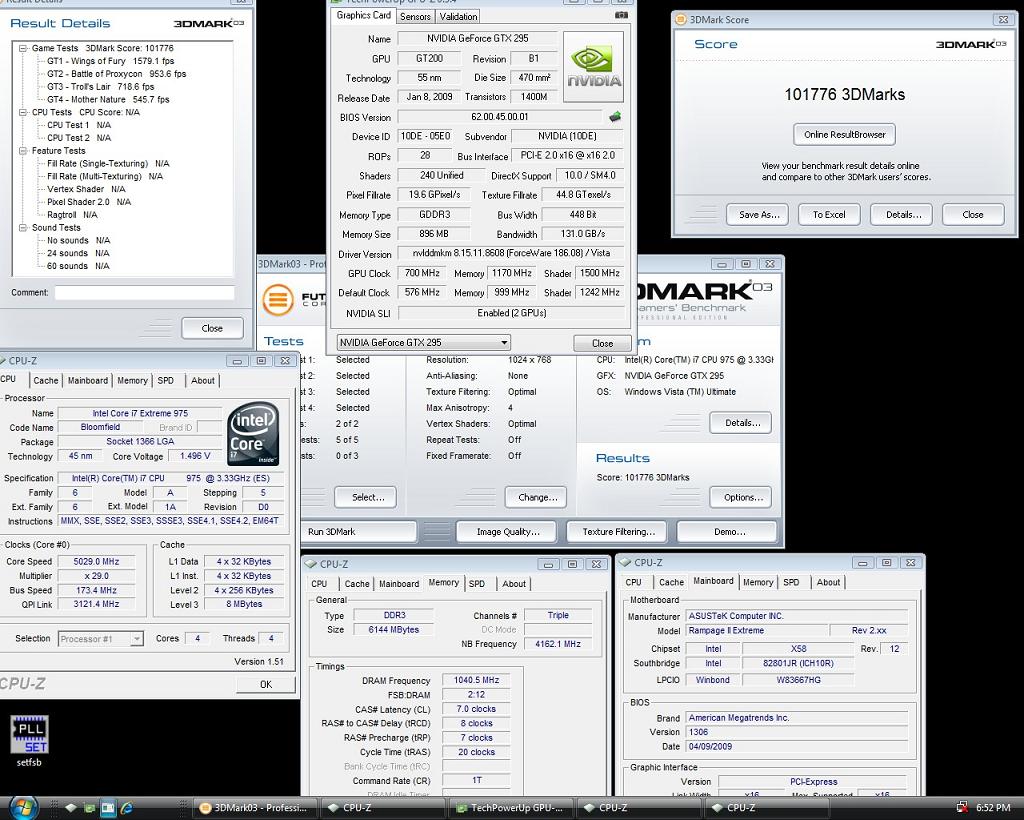
Task: Click the Options... button under Results
Action: point(741,497)
